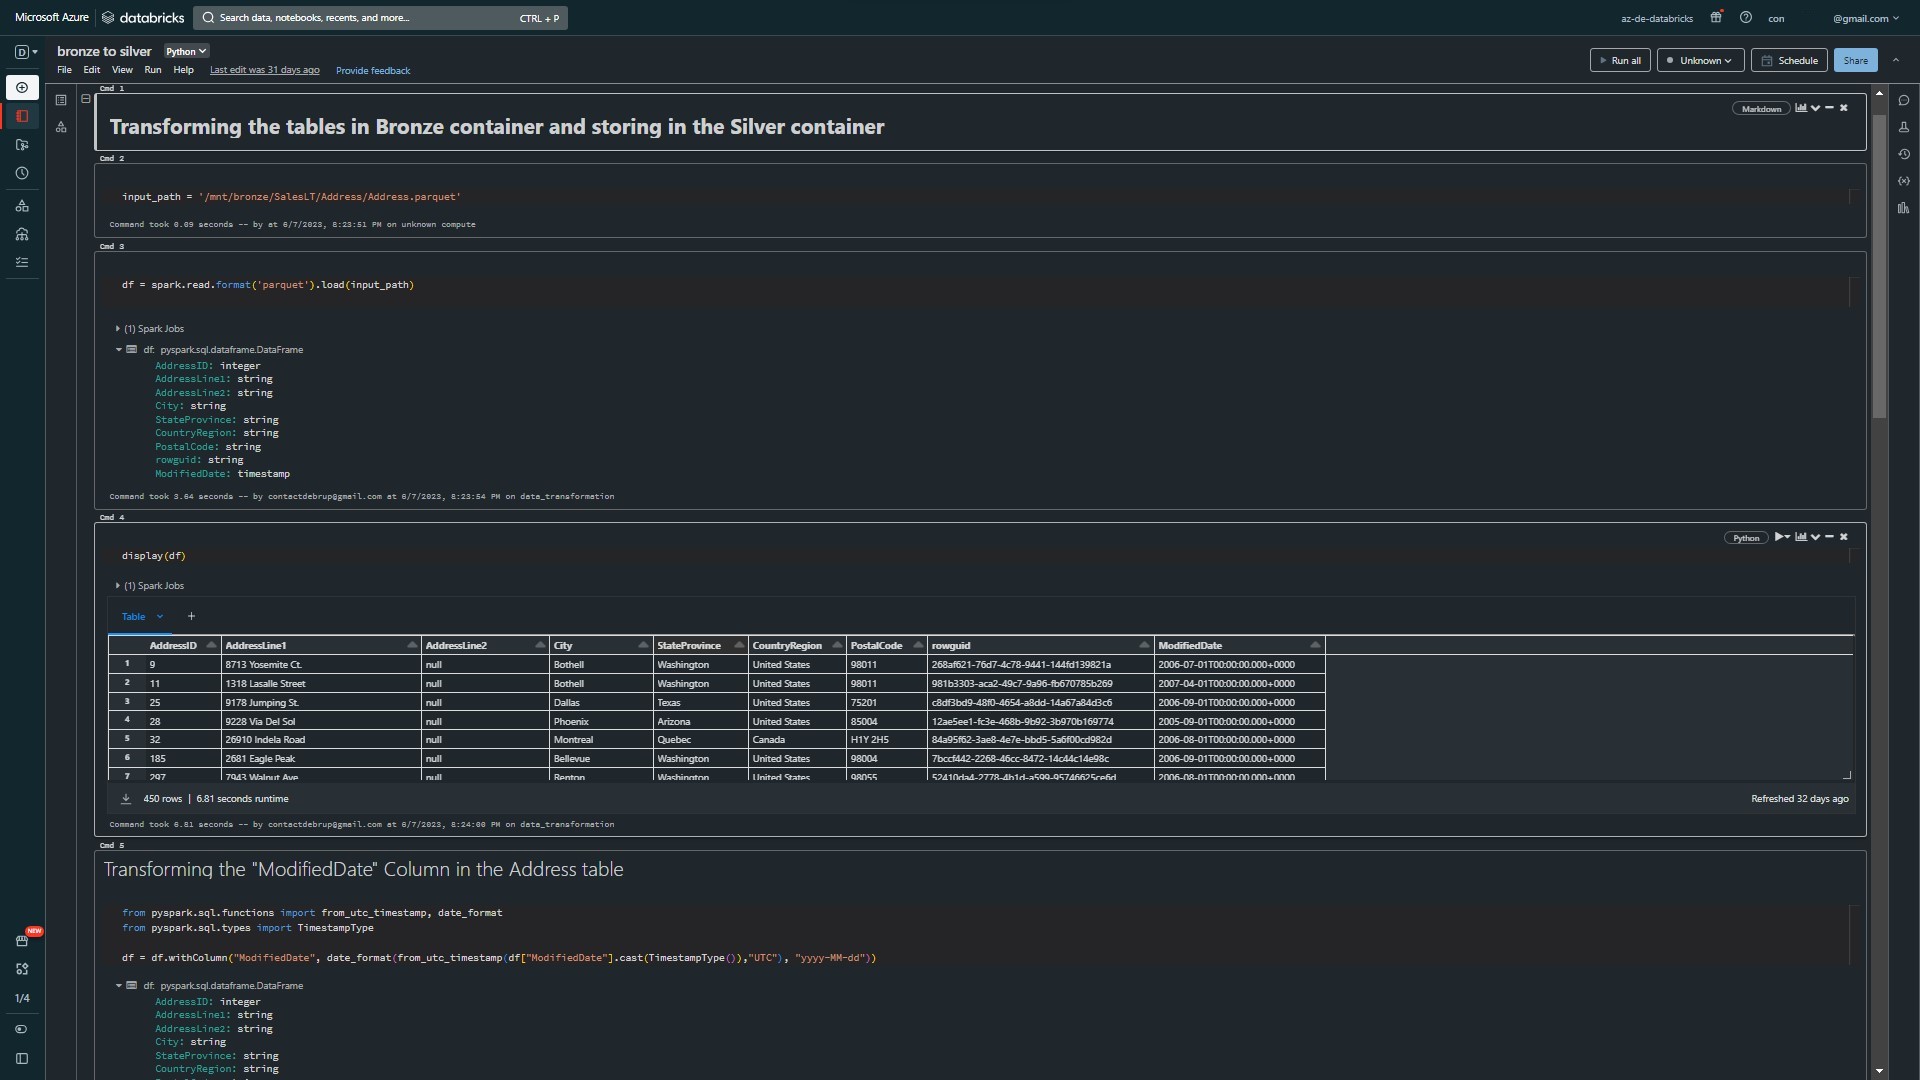Viewport: 1920px width, 1080px height.
Task: Collapse Cmd 4 cell with its minus icon
Action: tap(1829, 537)
